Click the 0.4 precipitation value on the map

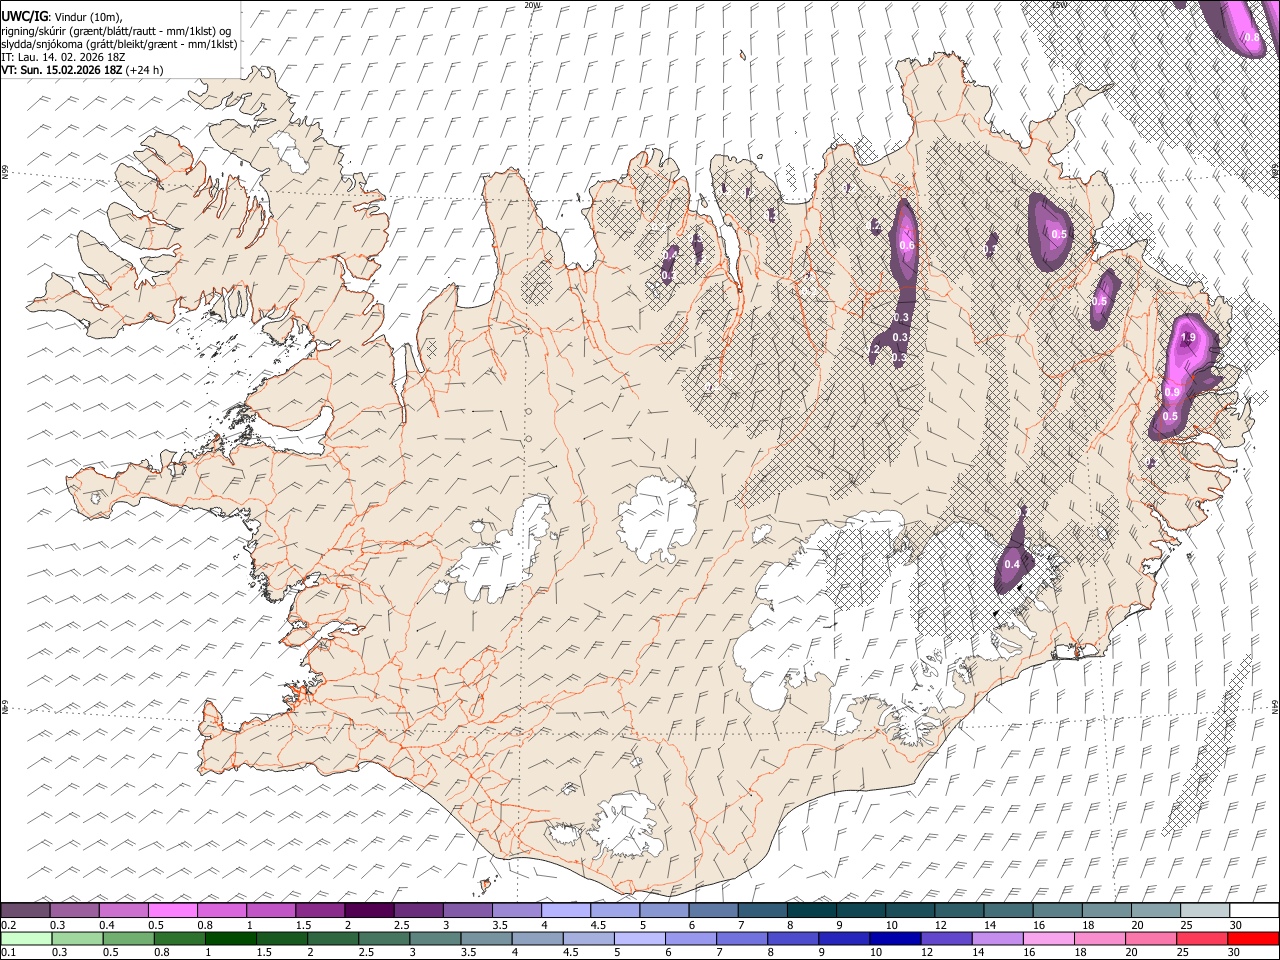[x=1012, y=564]
